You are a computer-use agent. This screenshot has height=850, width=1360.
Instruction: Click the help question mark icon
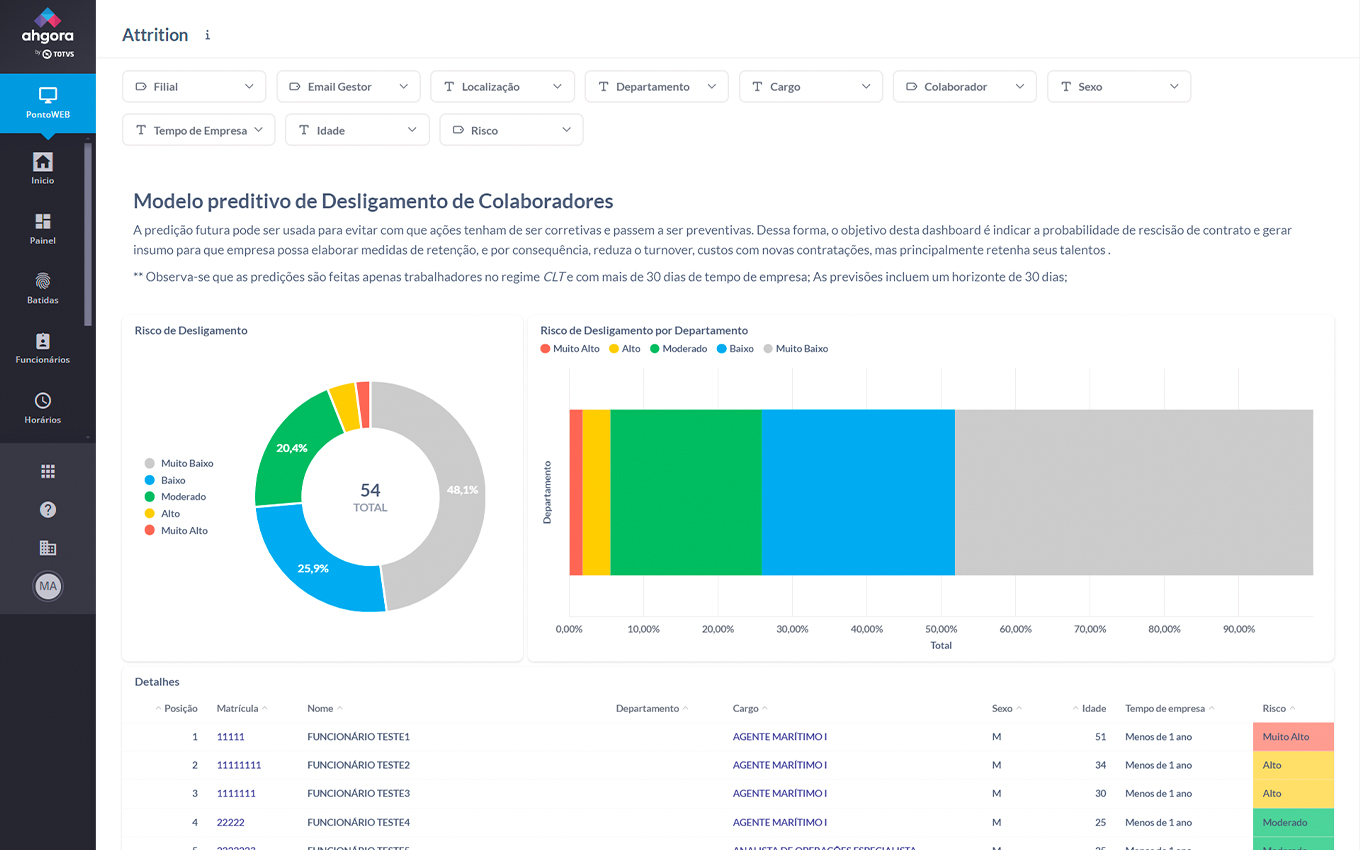point(47,510)
